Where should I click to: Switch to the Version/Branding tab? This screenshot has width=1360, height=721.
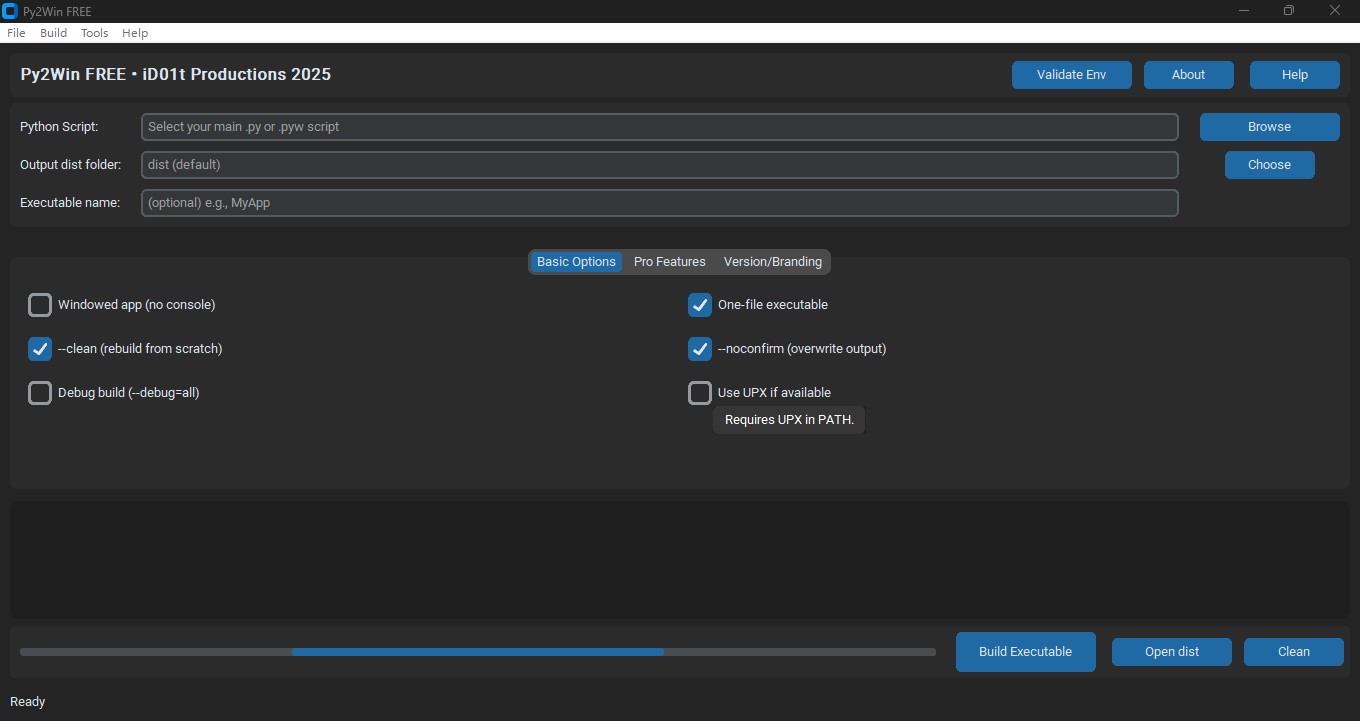click(x=773, y=262)
